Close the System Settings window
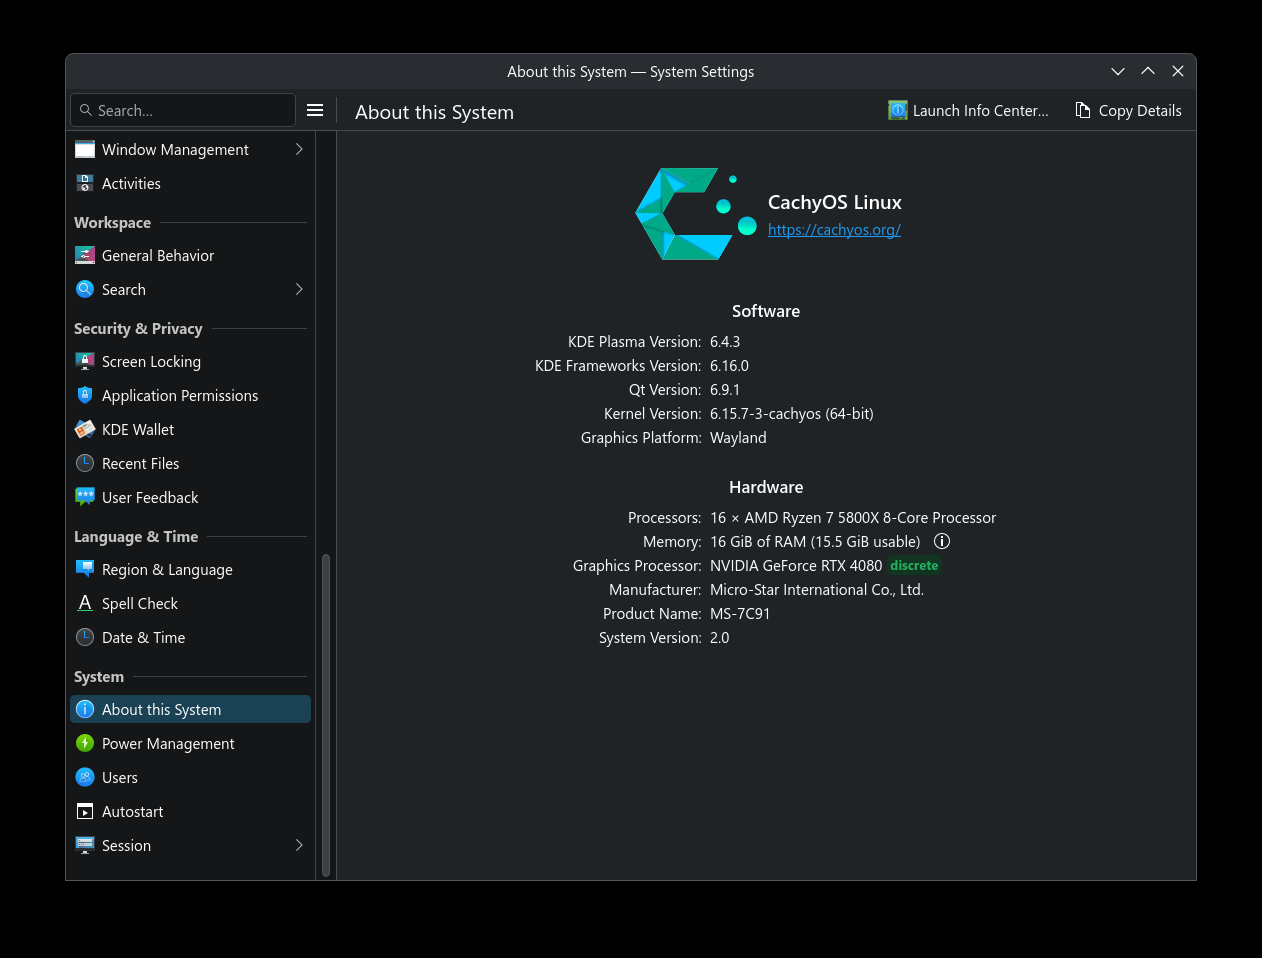The width and height of the screenshot is (1262, 958). click(1178, 71)
